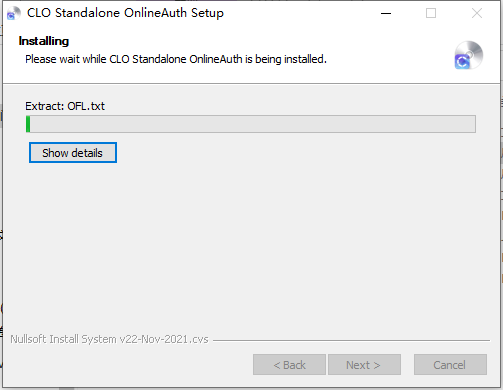503x390 pixels.
Task: Click Show details button
Action: tap(73, 153)
